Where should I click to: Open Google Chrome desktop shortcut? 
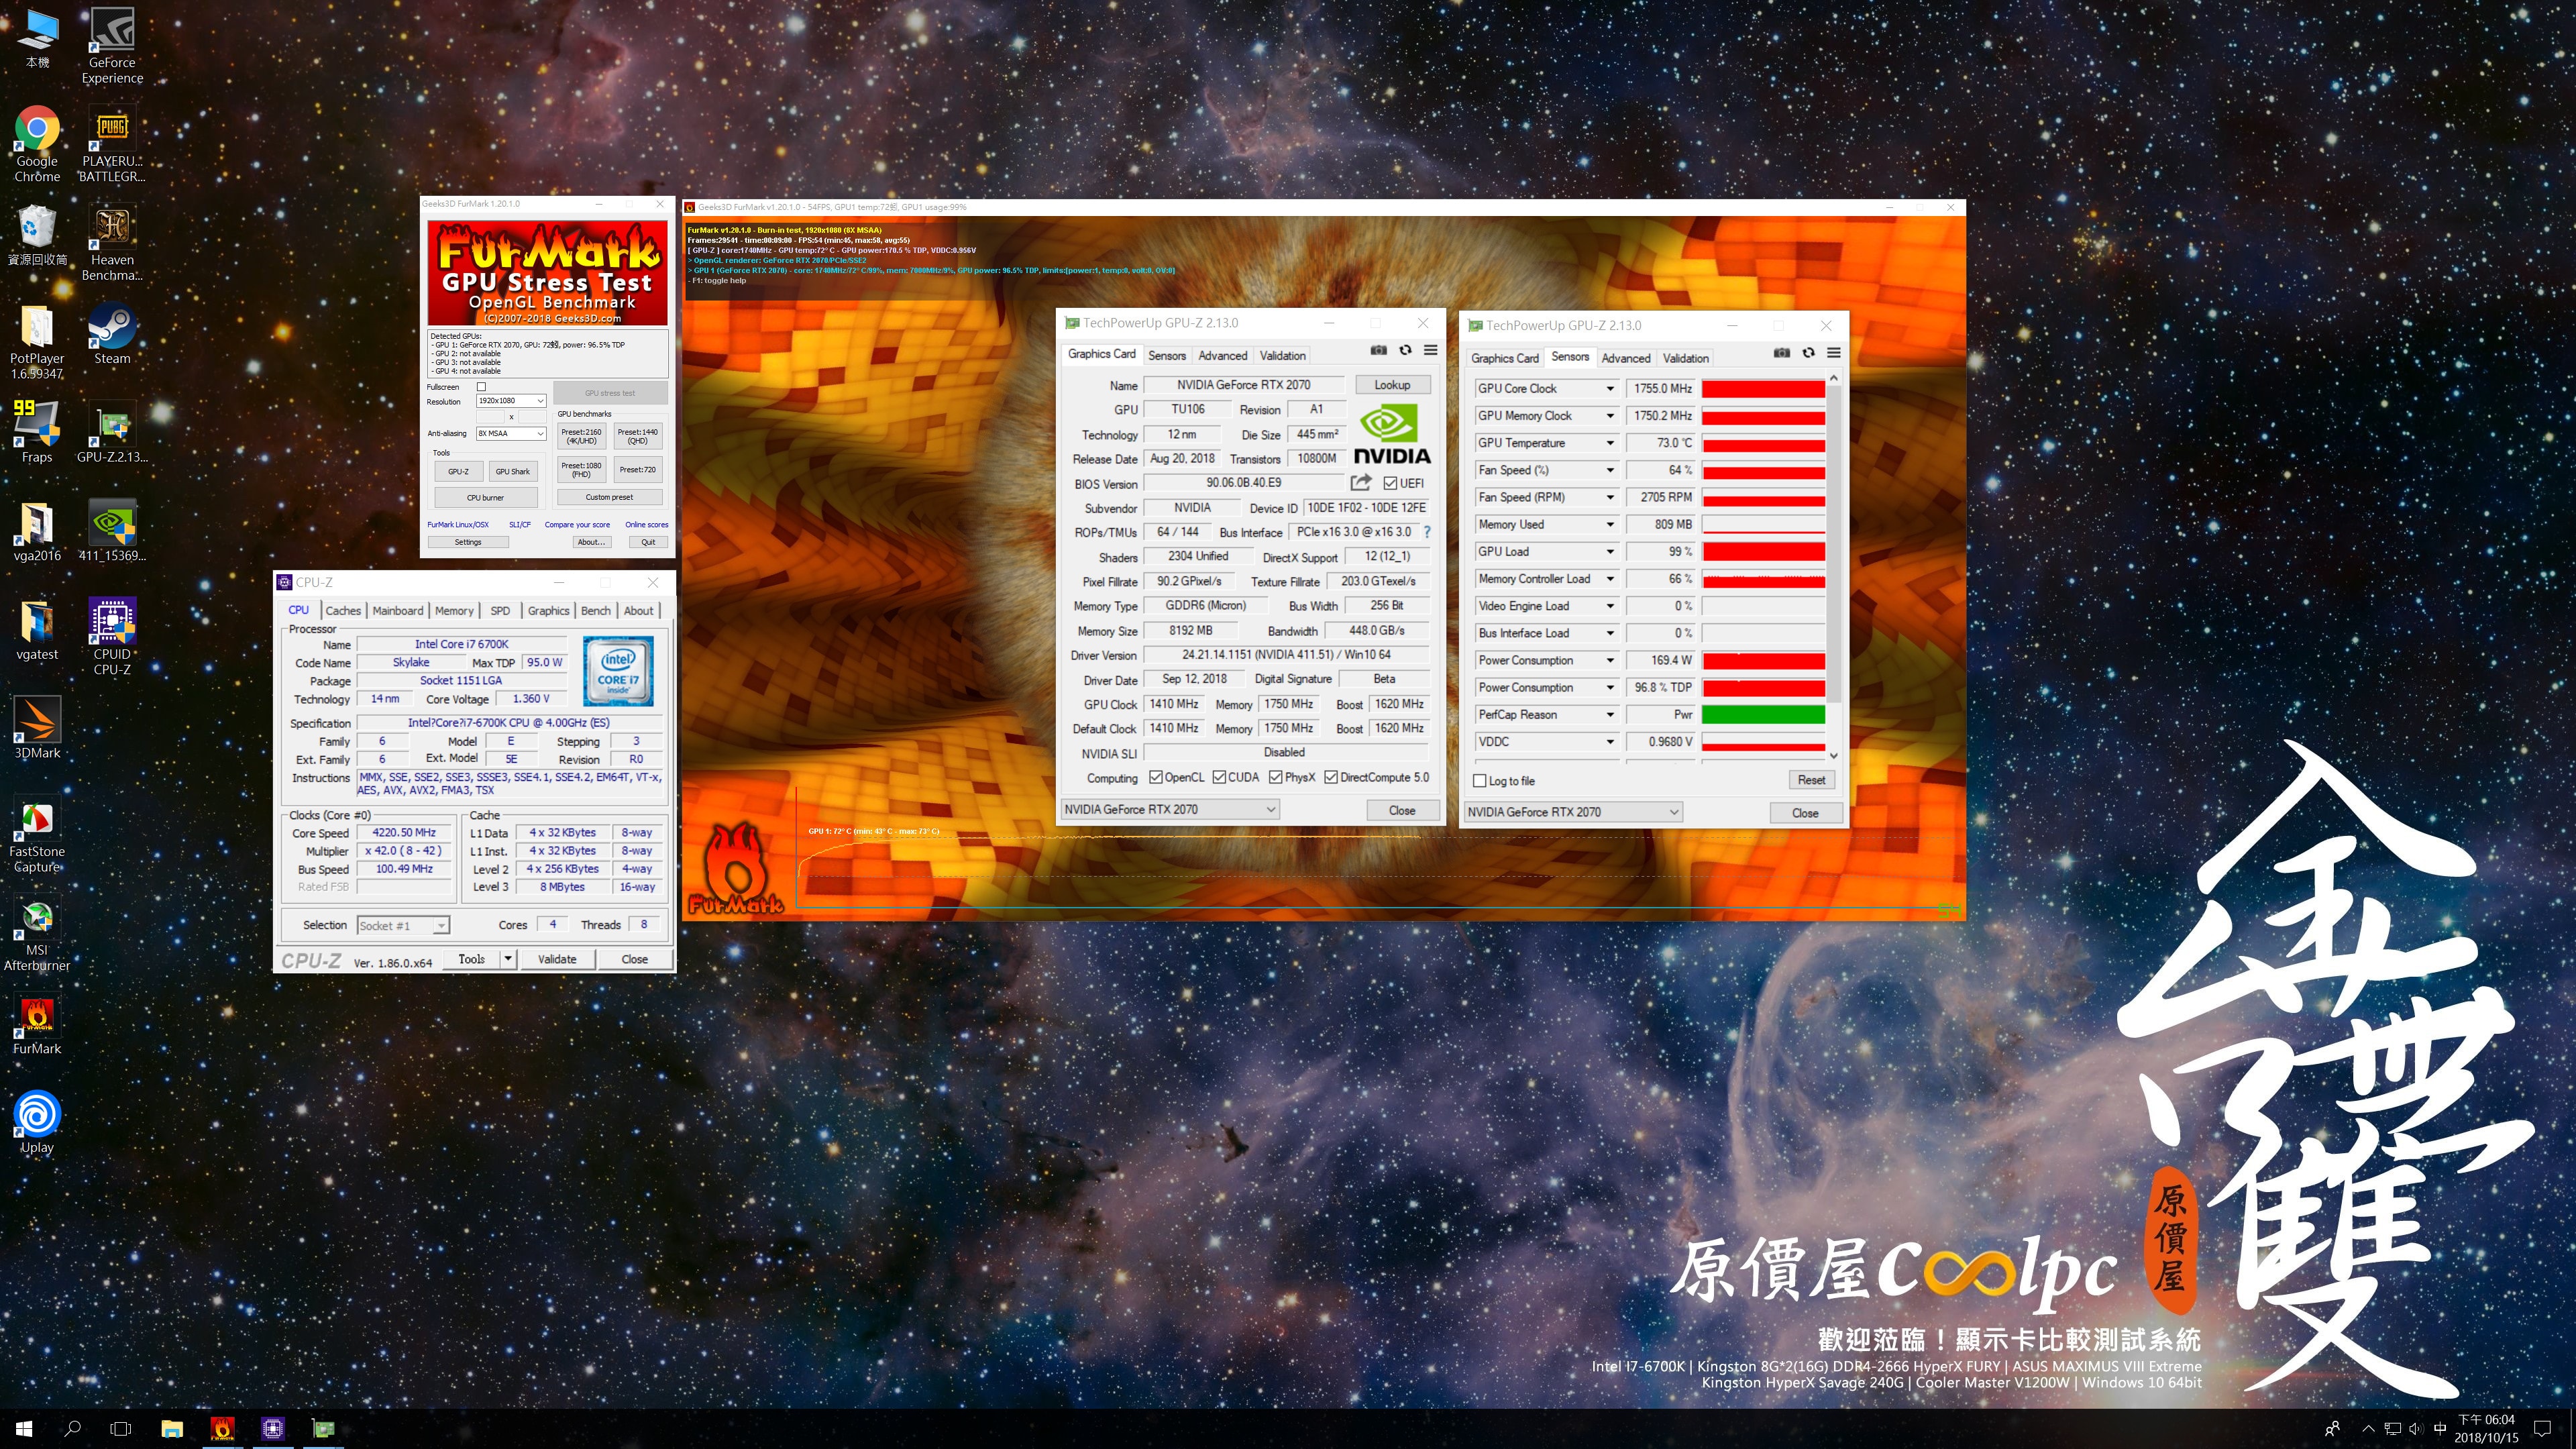(x=37, y=144)
